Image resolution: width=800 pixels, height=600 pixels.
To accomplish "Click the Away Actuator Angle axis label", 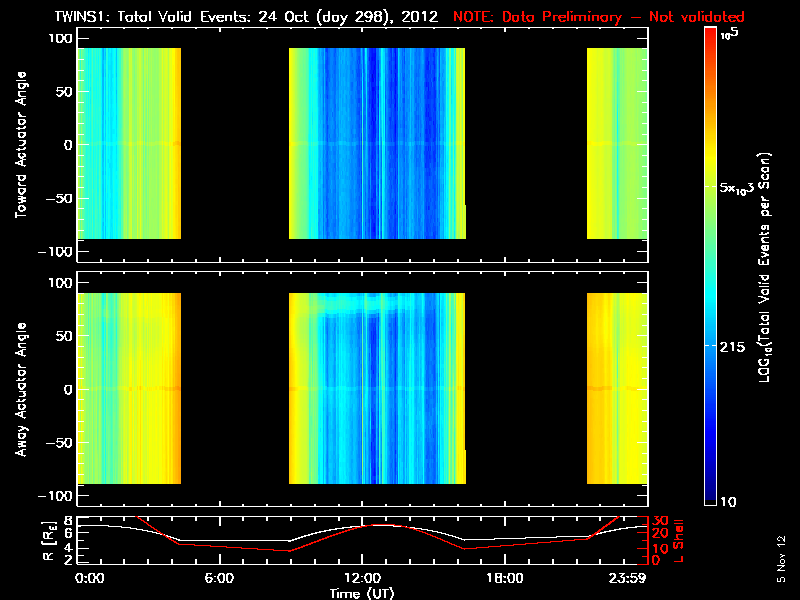I will click(21, 389).
